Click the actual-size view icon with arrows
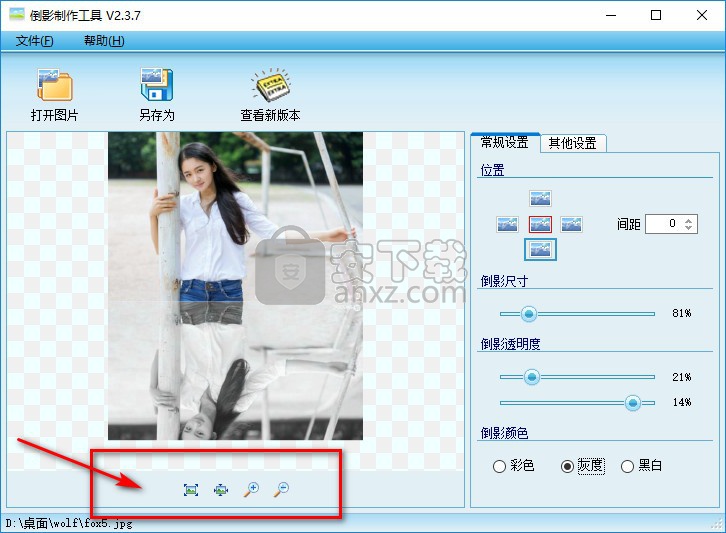This screenshot has height=533, width=726. pyautogui.click(x=221, y=489)
